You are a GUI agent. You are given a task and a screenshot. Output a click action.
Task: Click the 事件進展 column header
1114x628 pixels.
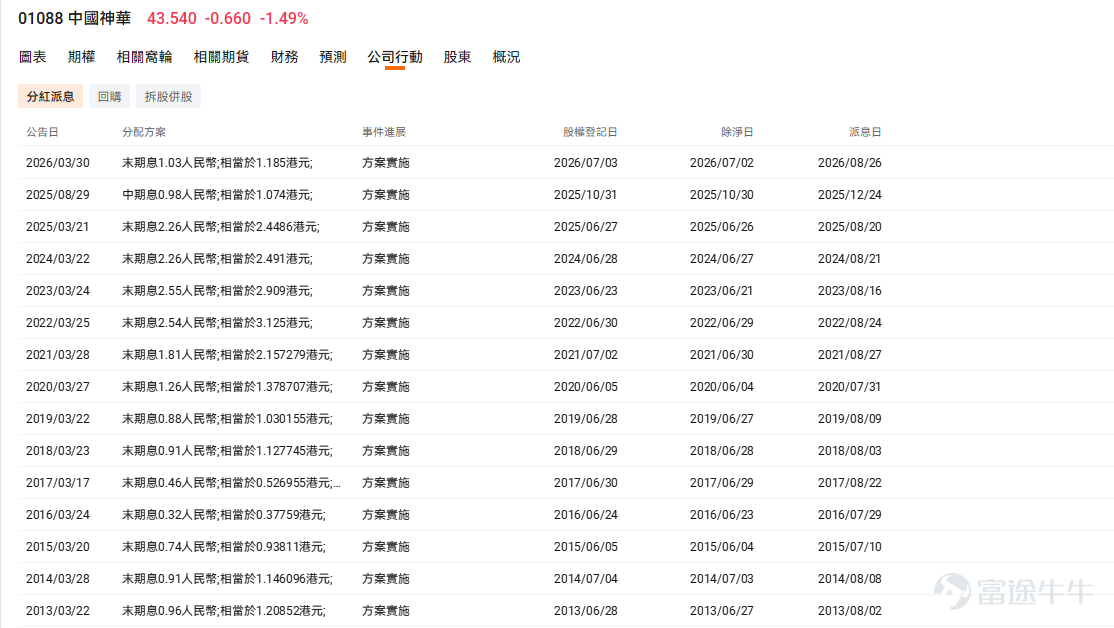click(x=384, y=132)
